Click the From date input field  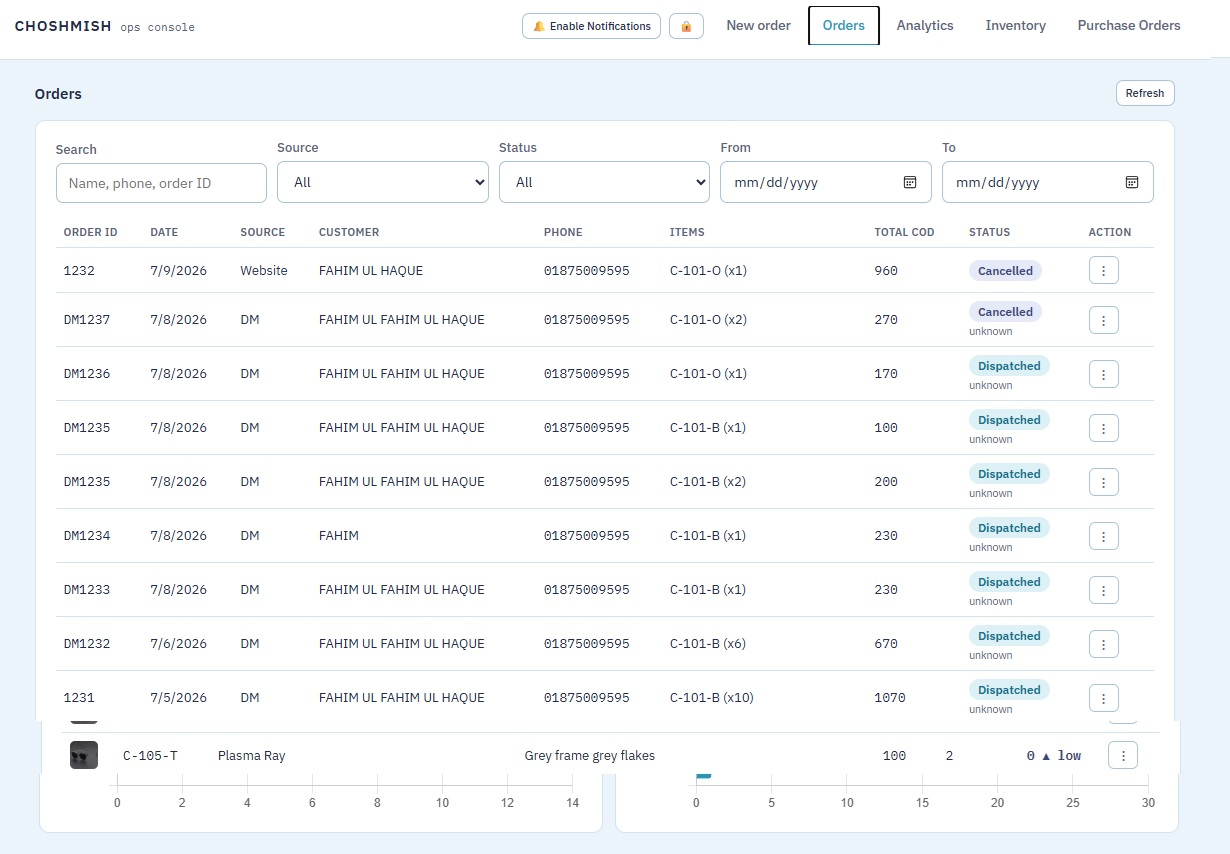point(826,182)
